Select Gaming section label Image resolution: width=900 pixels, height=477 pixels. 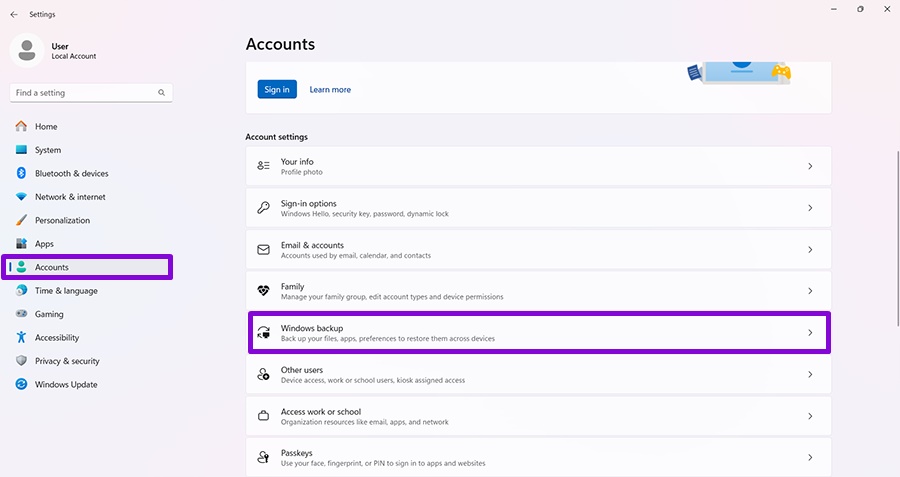point(49,314)
